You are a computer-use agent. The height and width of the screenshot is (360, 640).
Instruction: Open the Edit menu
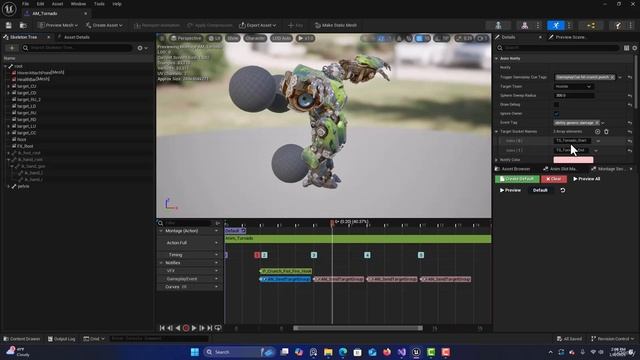40,4
